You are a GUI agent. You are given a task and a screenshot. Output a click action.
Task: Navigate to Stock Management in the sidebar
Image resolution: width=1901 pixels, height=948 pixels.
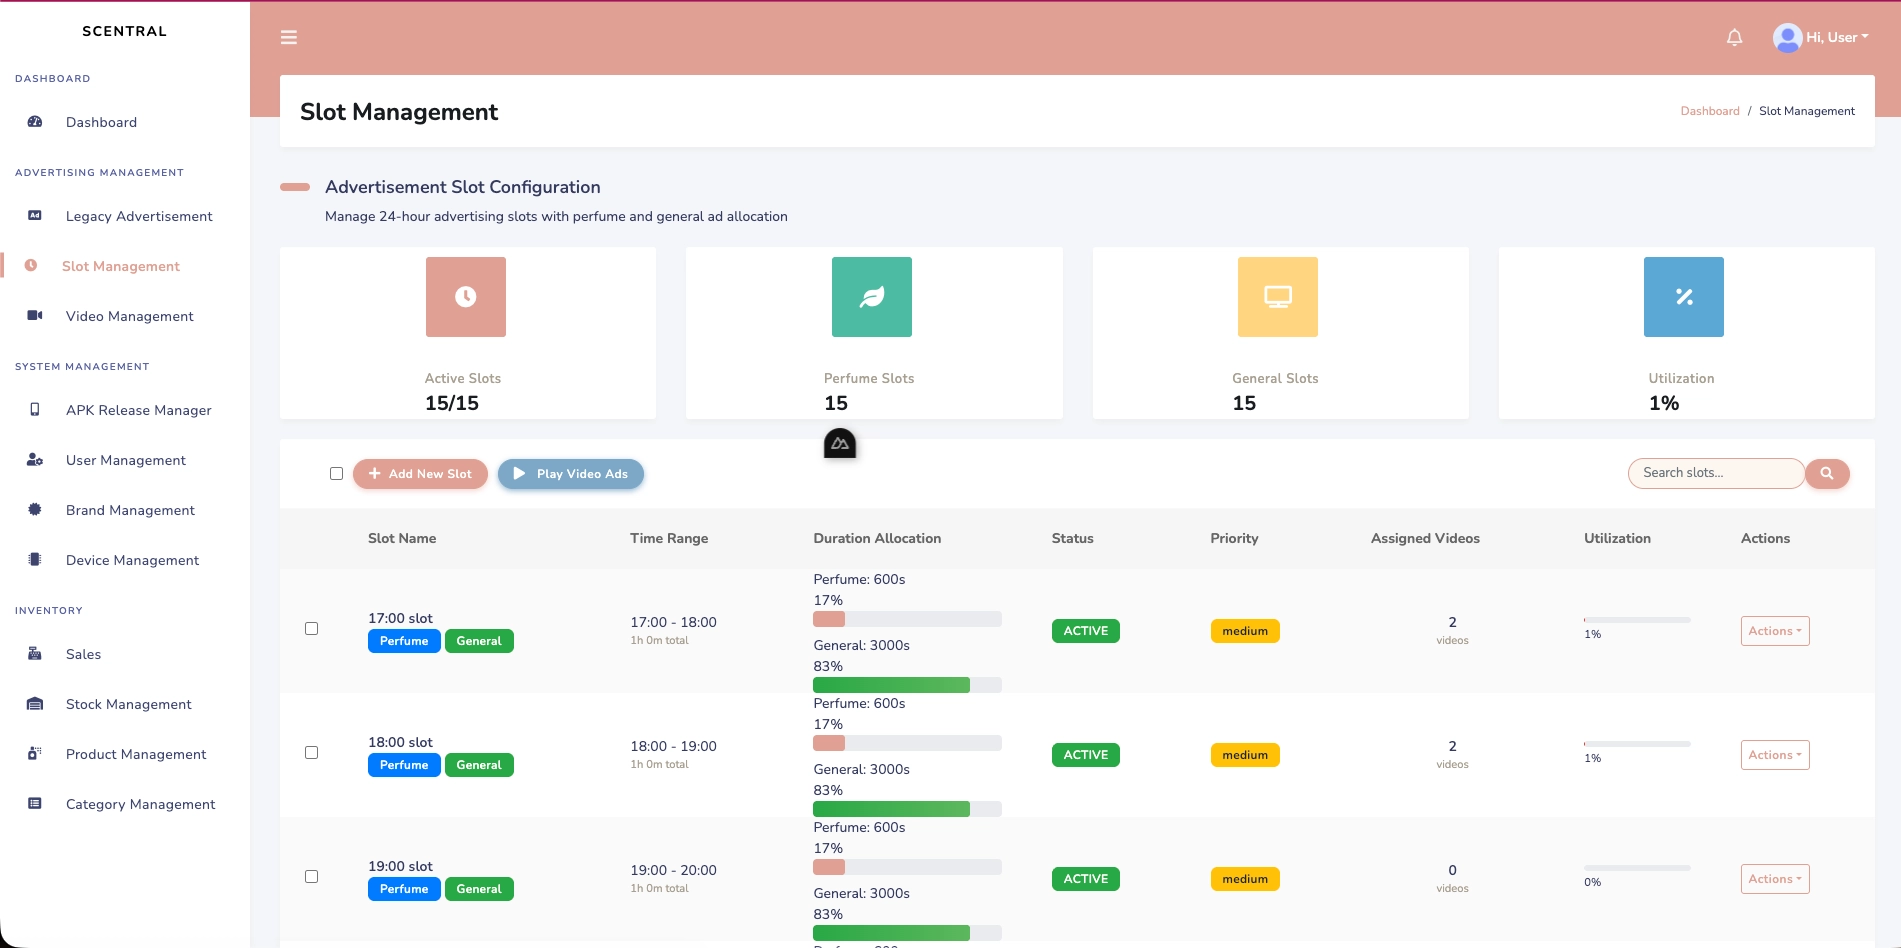pos(128,704)
